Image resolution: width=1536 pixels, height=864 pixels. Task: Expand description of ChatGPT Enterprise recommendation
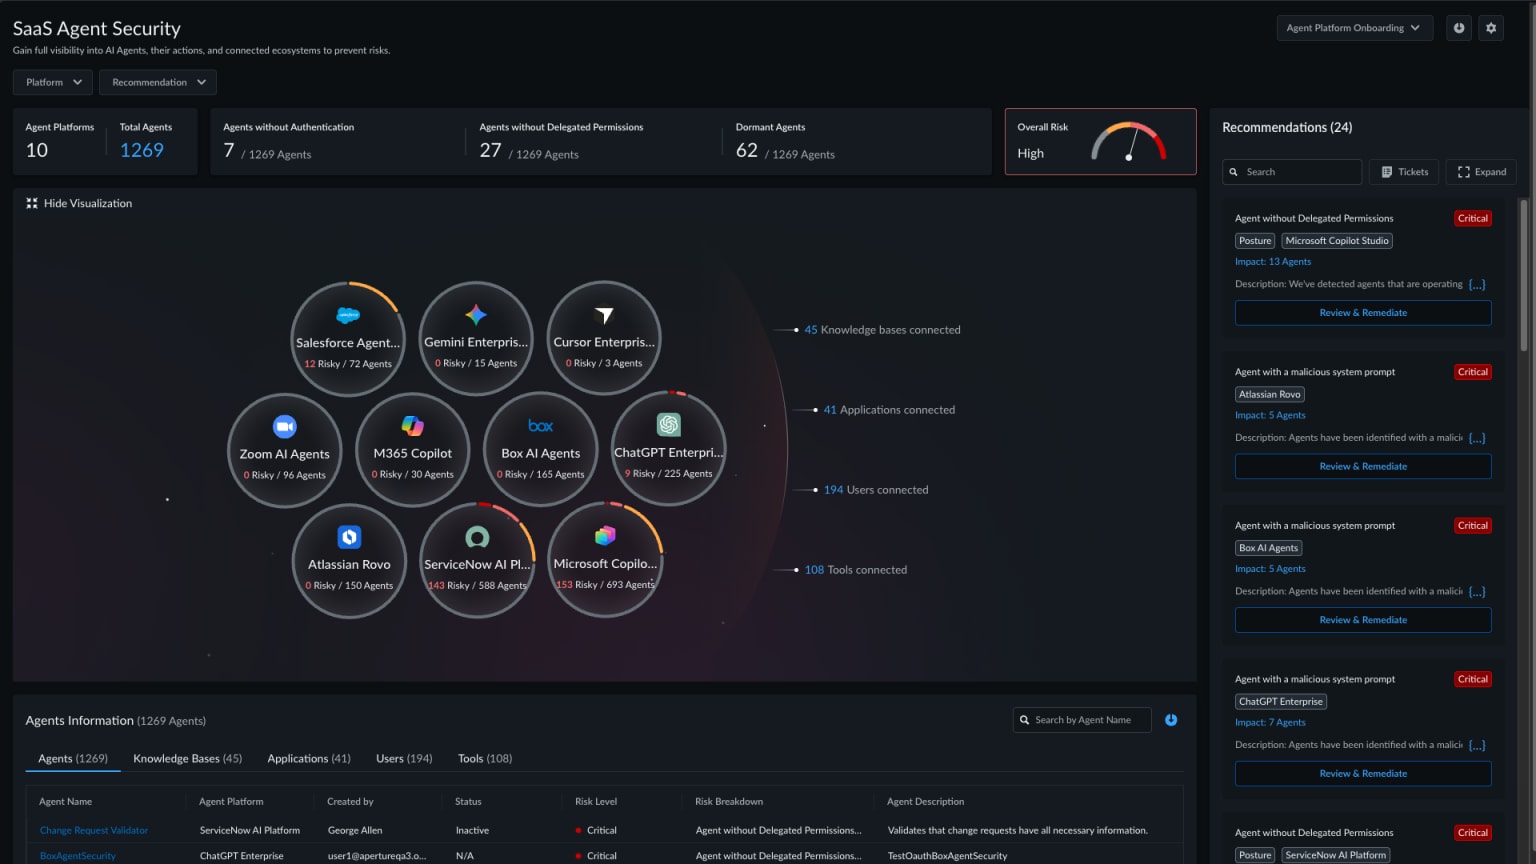tap(1477, 745)
